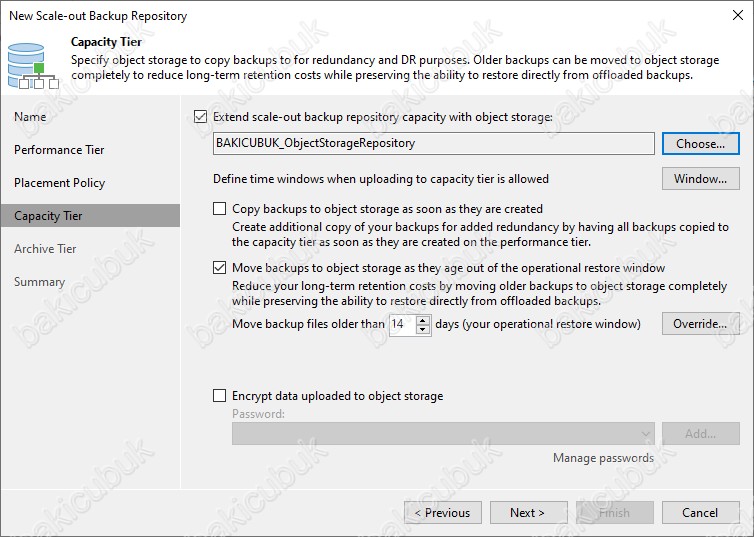Go to the Performance Tier step

59,150
